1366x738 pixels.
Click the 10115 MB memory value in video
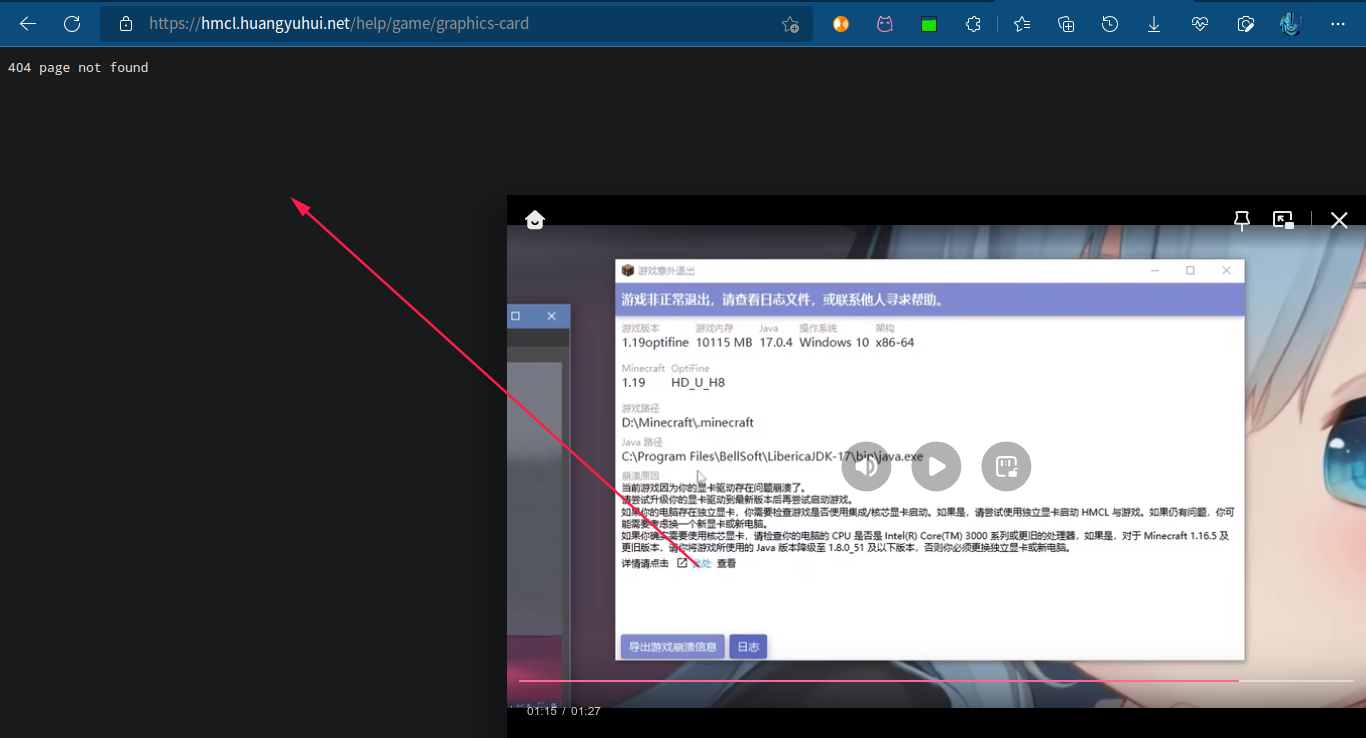[724, 342]
